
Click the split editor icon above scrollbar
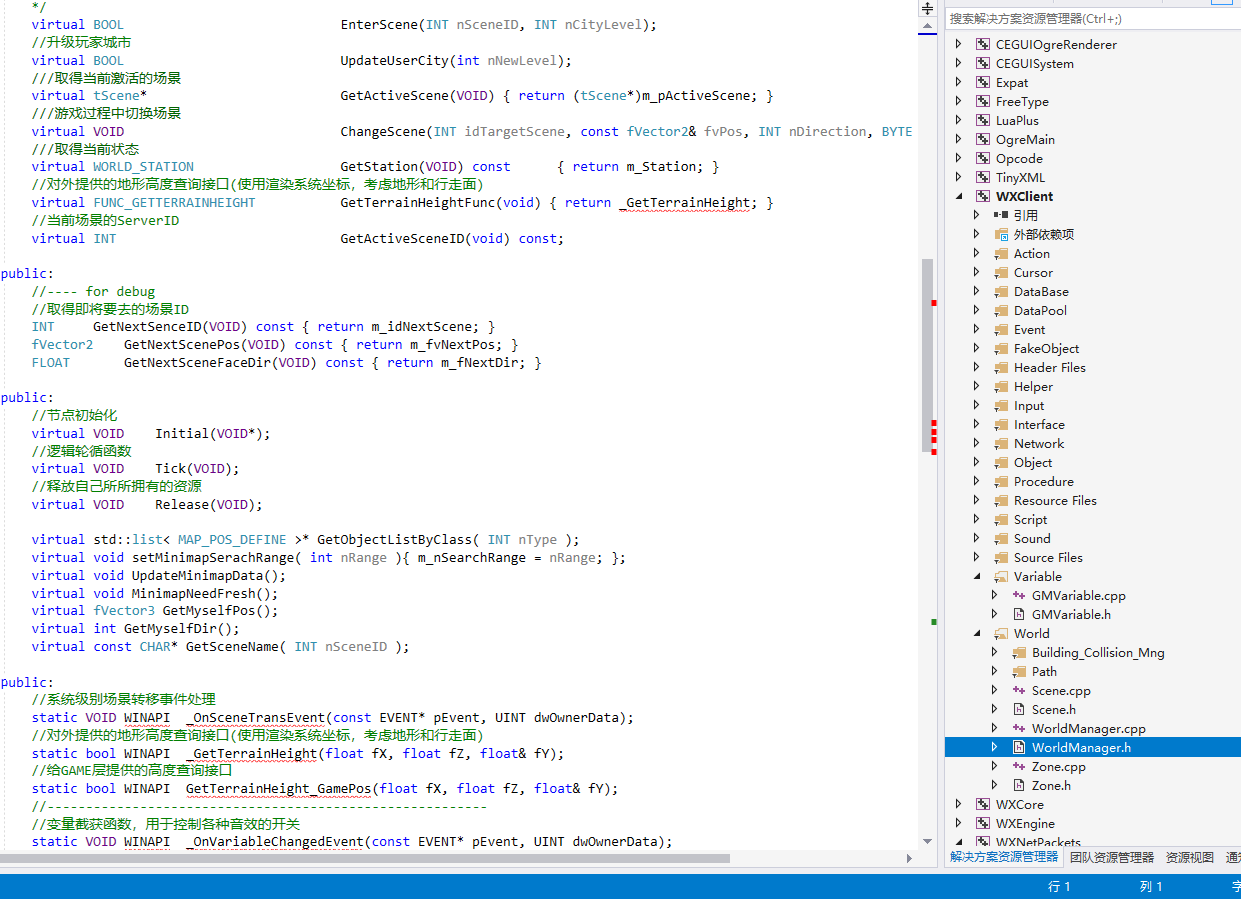pyautogui.click(x=927, y=8)
